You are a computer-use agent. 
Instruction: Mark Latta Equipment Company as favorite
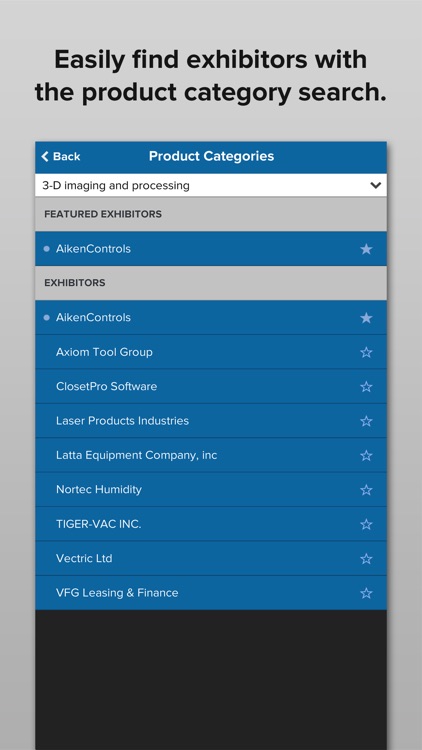[366, 455]
